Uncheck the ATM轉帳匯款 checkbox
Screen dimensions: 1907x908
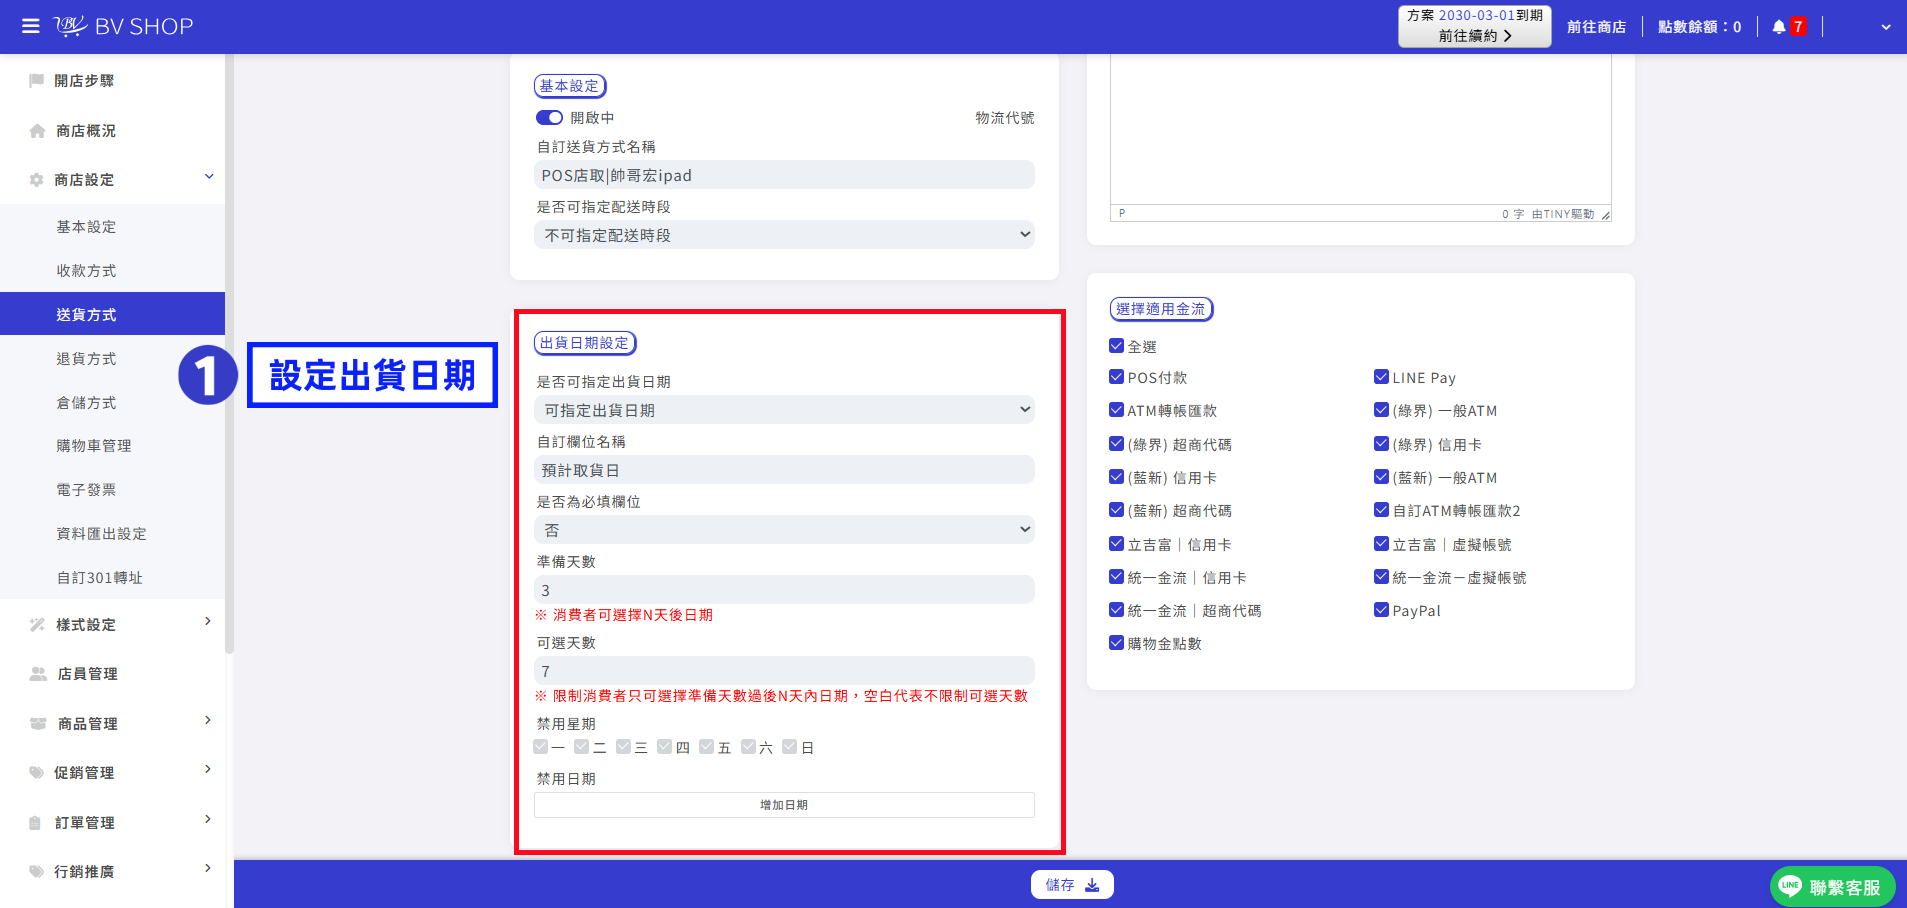1116,410
